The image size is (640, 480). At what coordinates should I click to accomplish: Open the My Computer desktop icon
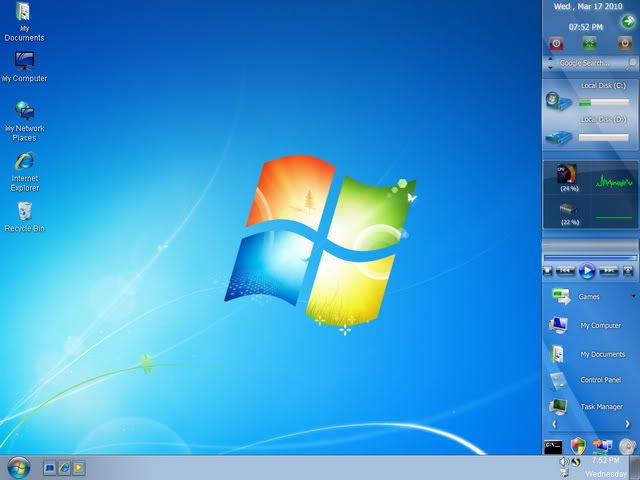(24, 67)
